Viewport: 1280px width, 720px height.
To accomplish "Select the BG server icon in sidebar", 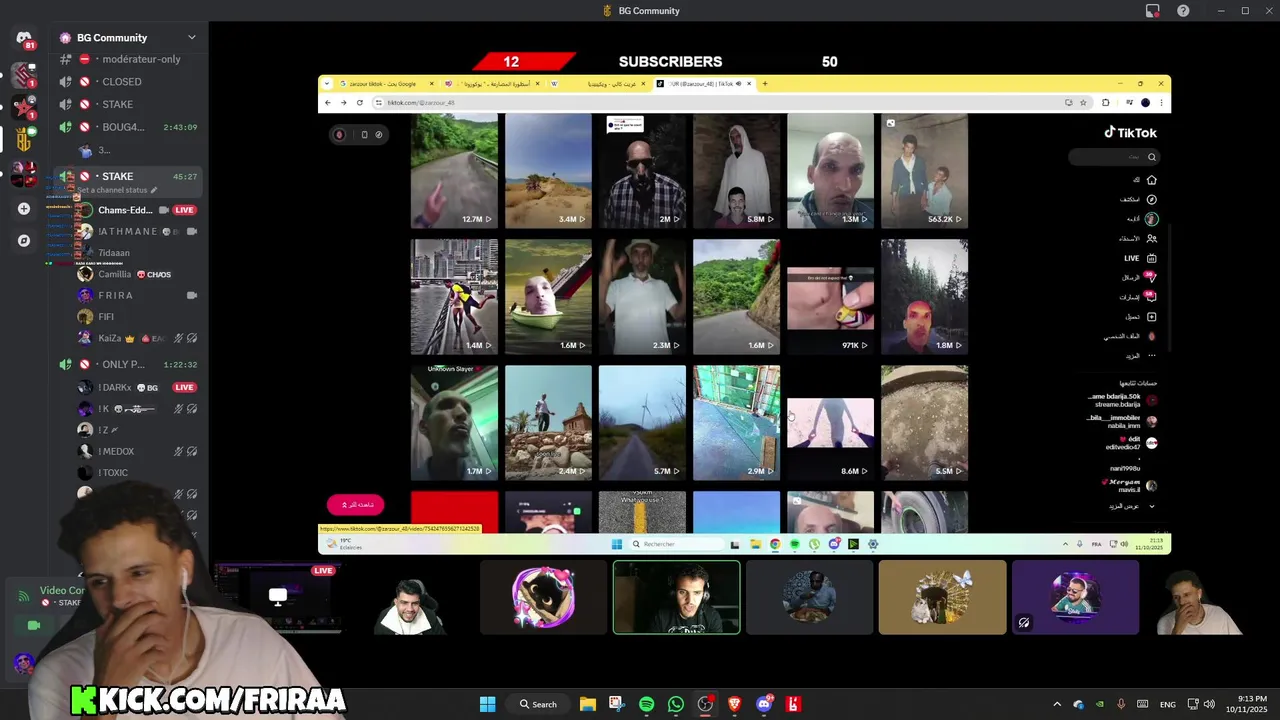I will (24, 139).
